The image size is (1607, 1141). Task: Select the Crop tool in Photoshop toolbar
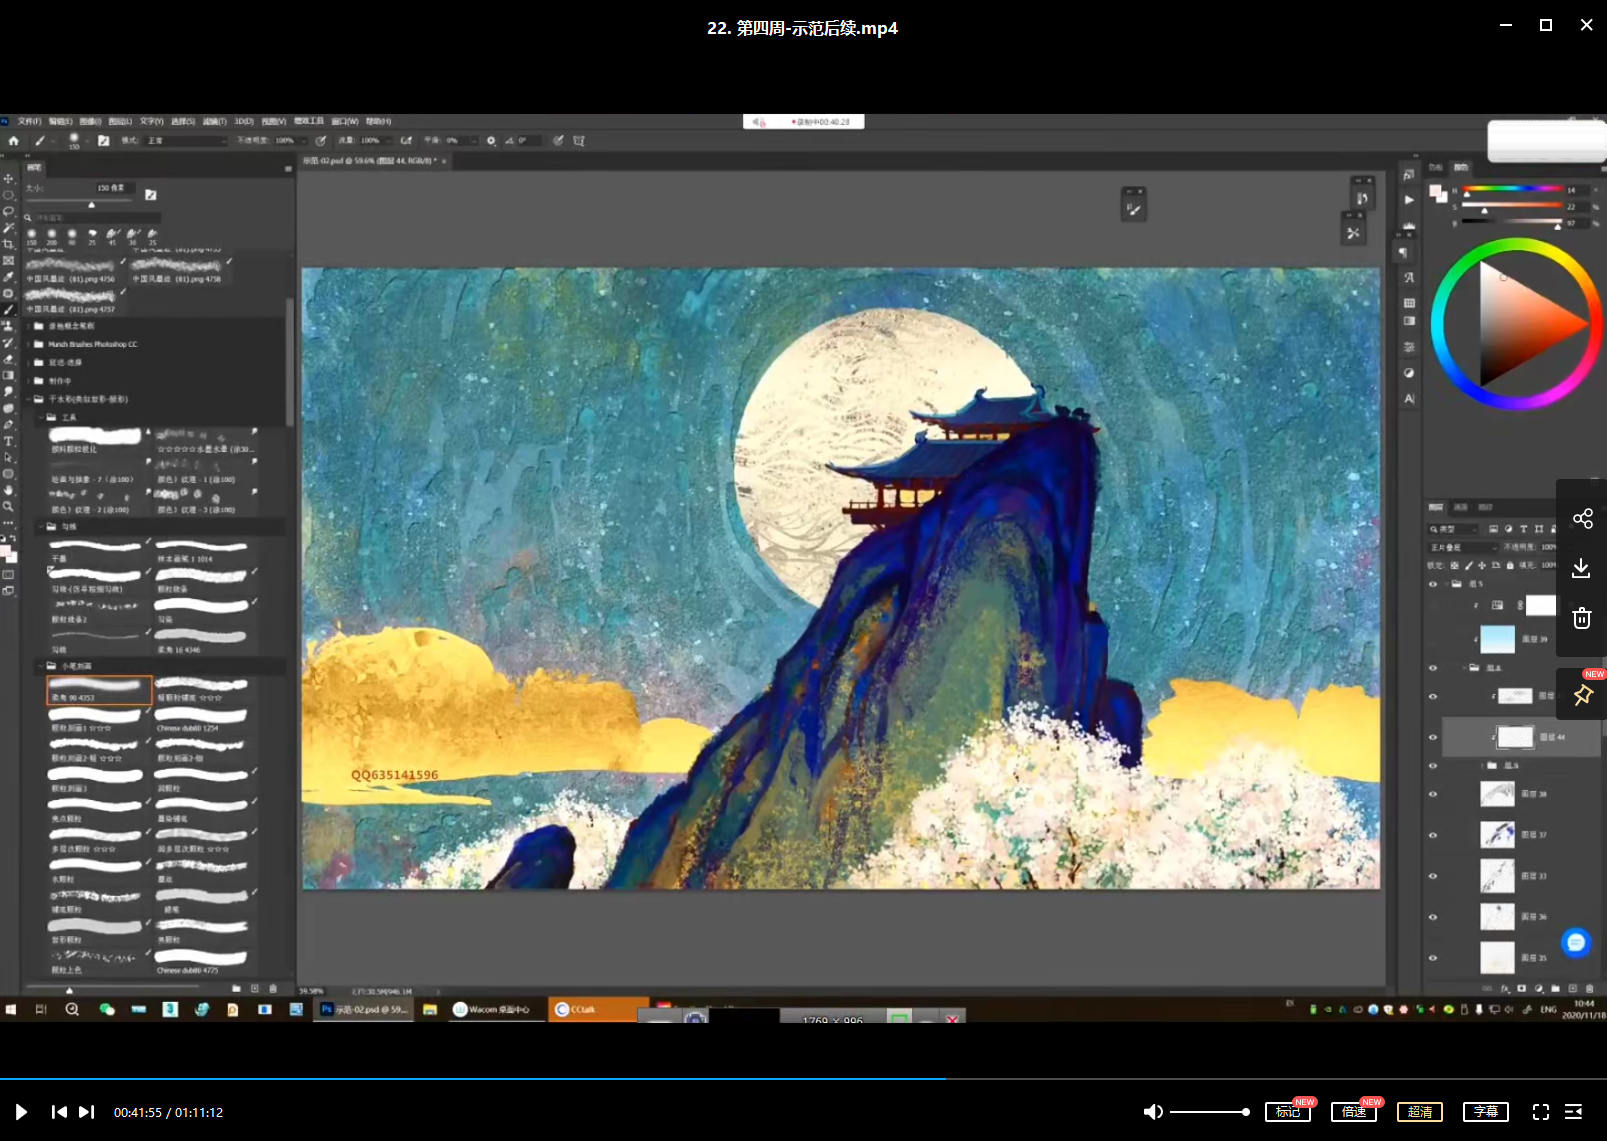point(9,244)
